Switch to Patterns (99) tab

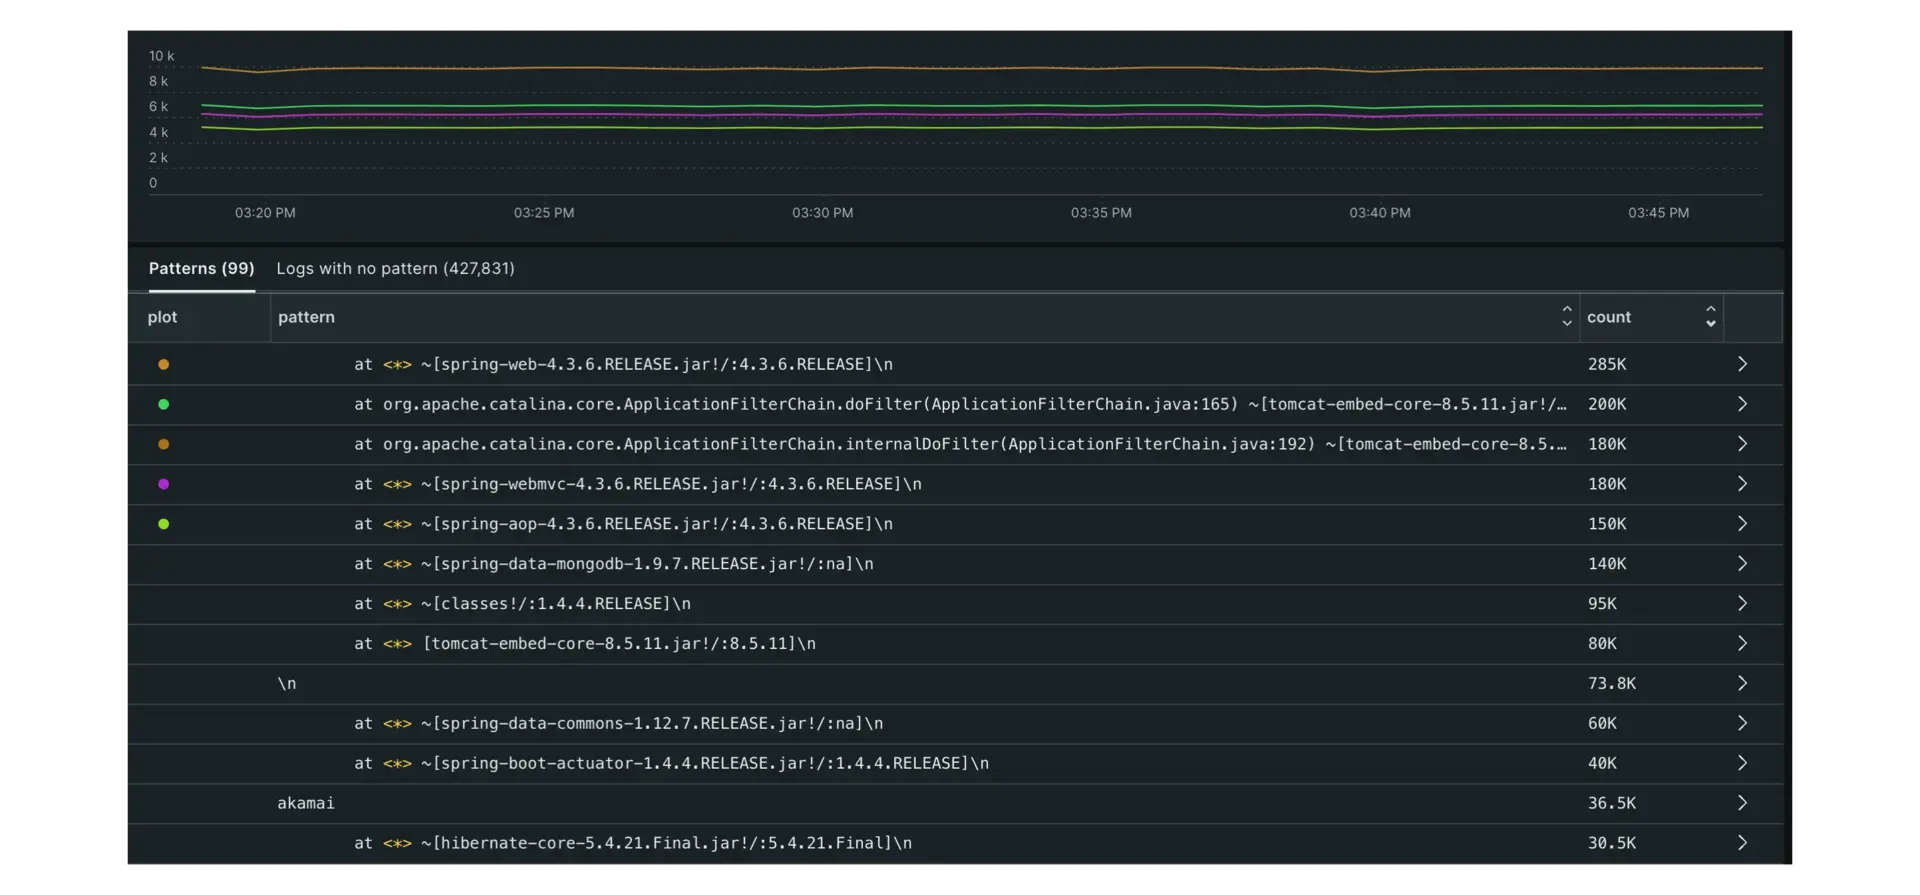(201, 269)
